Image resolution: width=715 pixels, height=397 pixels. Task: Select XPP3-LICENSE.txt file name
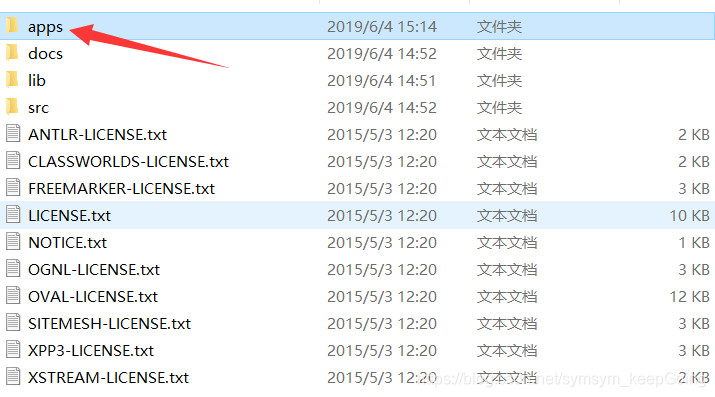91,350
